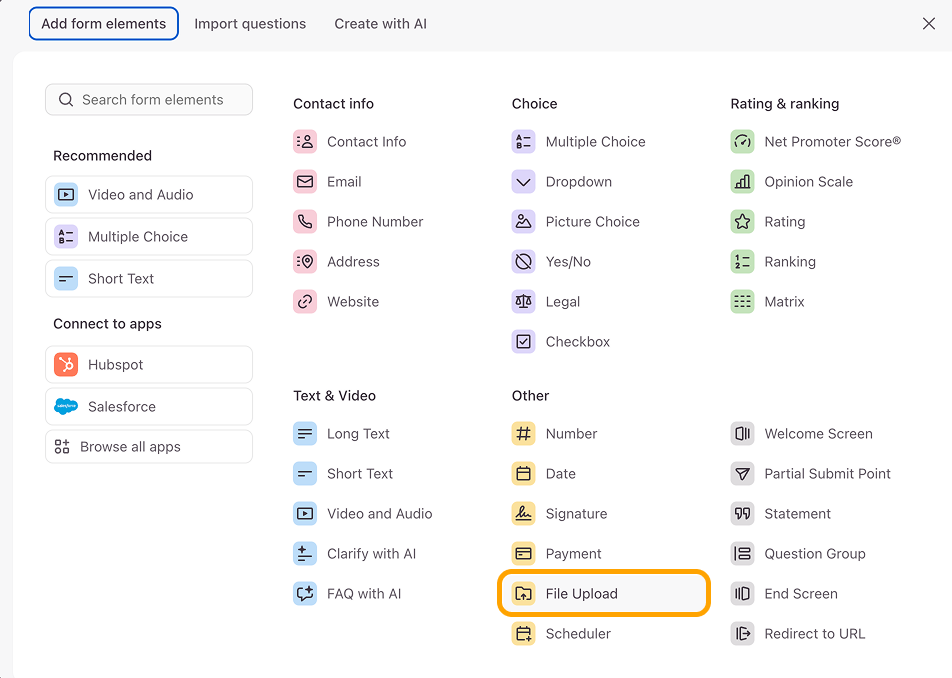Add the recommended Multiple Choice element
The width and height of the screenshot is (952, 678).
point(149,237)
